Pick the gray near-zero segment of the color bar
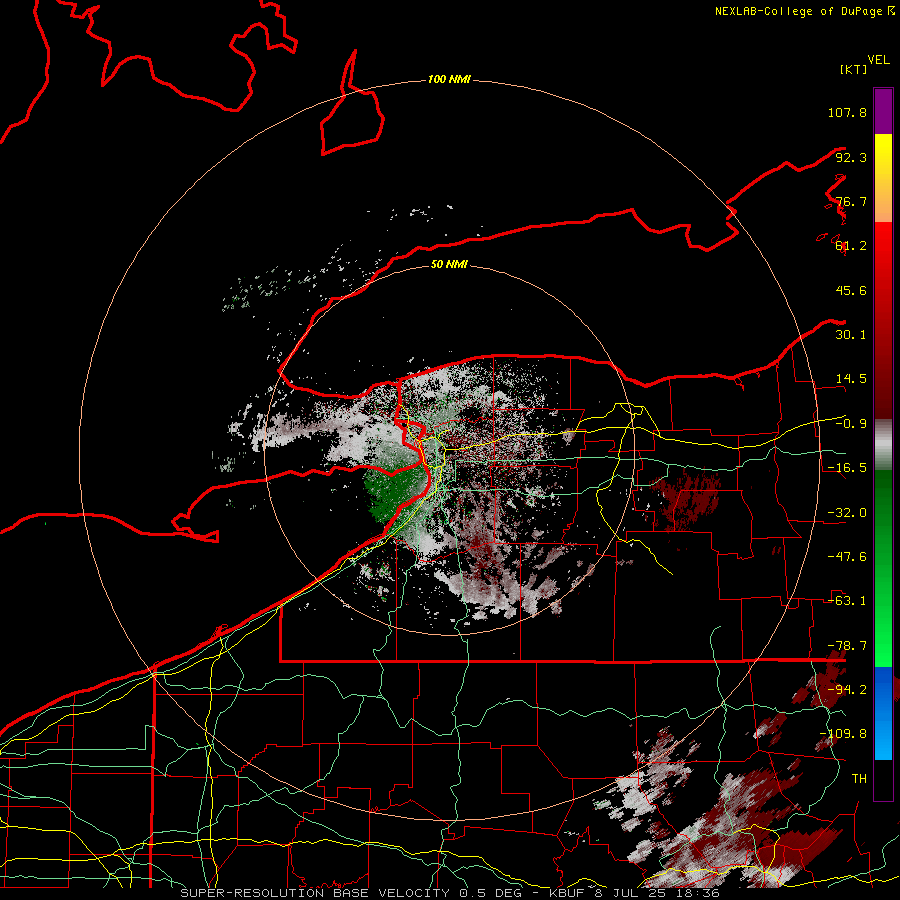Image resolution: width=900 pixels, height=900 pixels. (x=883, y=444)
